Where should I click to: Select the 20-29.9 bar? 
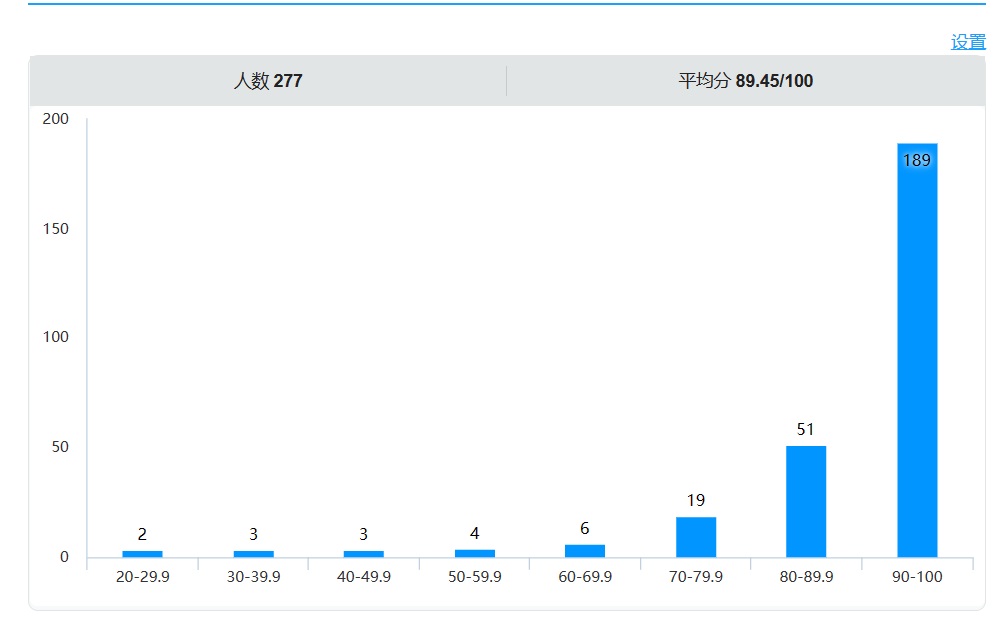[142, 554]
